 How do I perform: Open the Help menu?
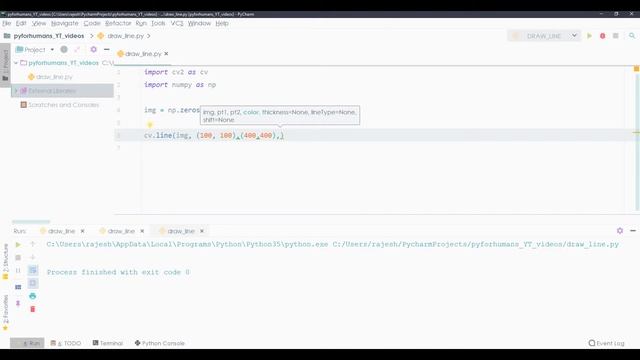coord(222,23)
